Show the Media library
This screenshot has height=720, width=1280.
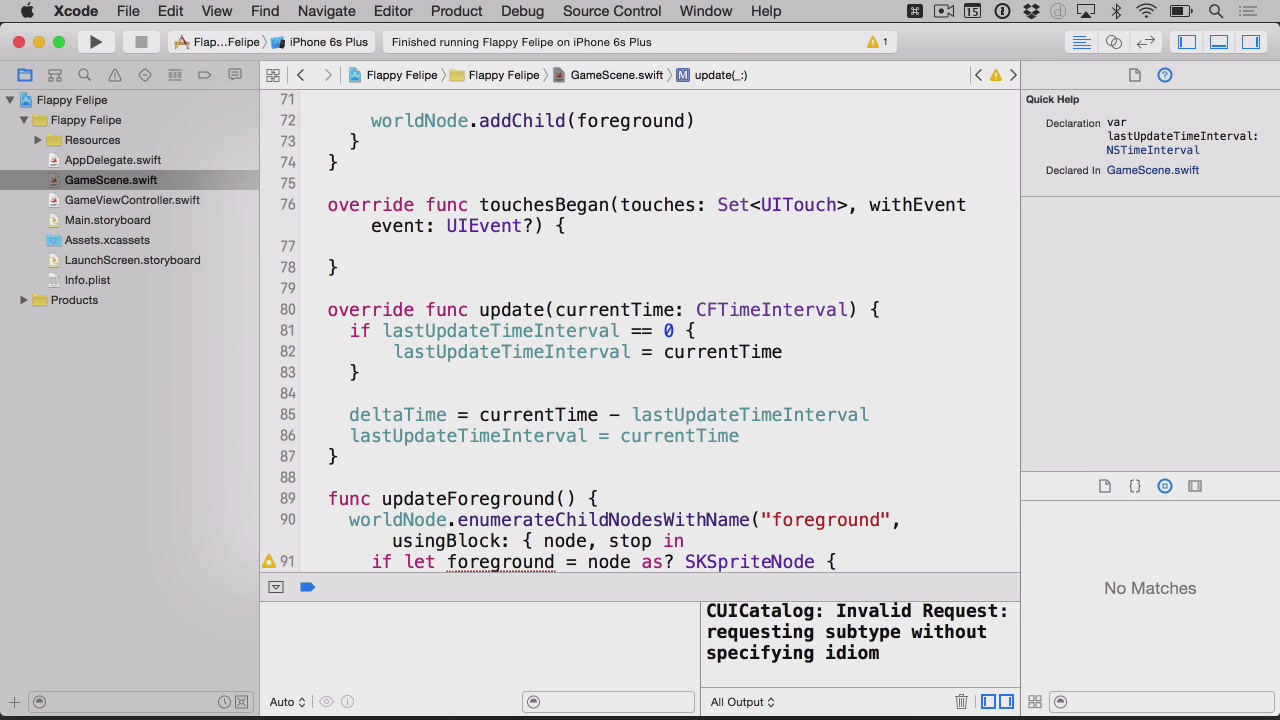click(1195, 486)
